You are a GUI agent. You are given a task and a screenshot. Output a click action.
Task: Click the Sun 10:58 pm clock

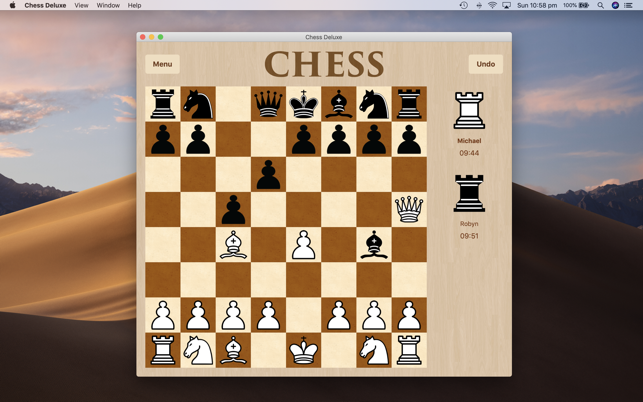coord(537,5)
